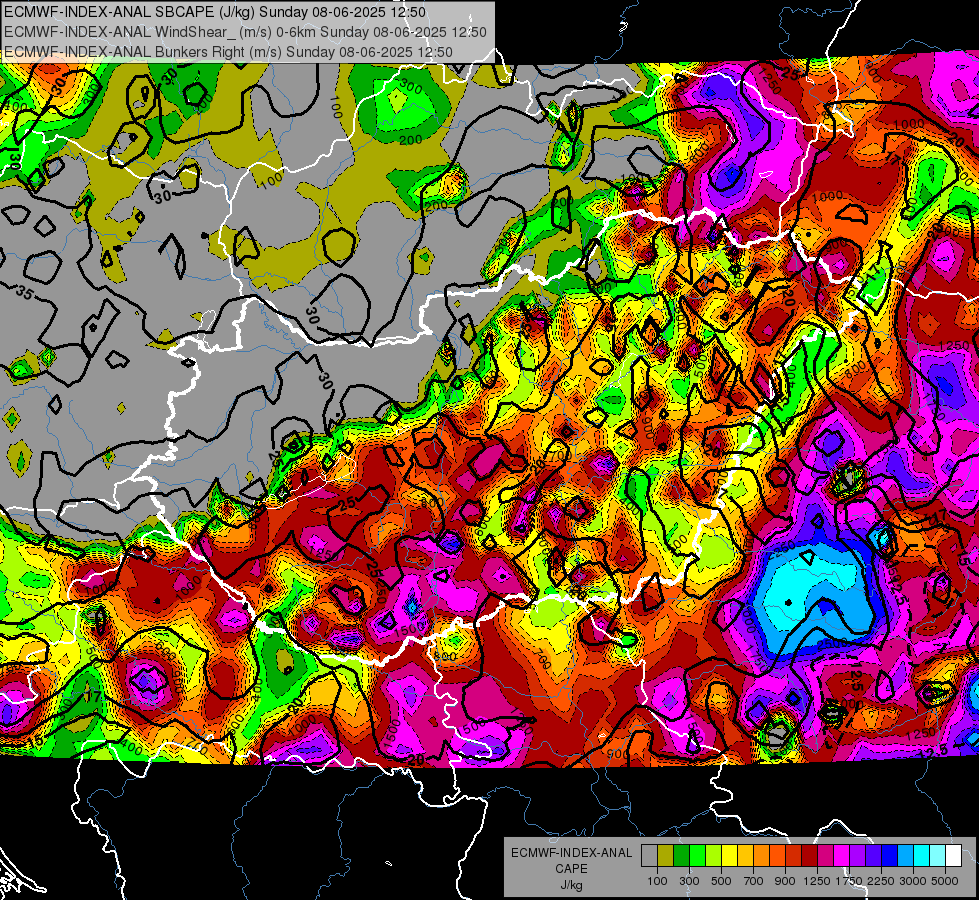This screenshot has height=900, width=979.
Task: Click the 2250 legend tick label
Action: [x=882, y=881]
